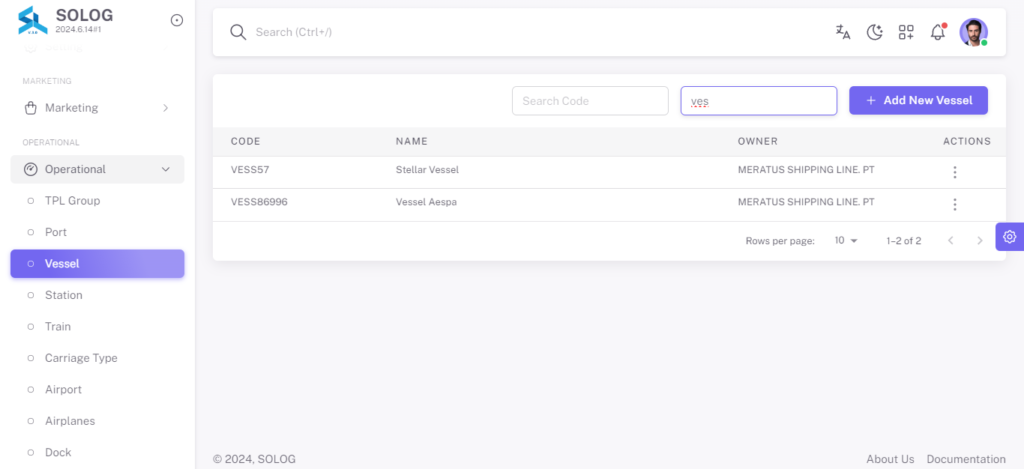Open the user profile avatar
Image resolution: width=1024 pixels, height=469 pixels.
click(x=973, y=32)
